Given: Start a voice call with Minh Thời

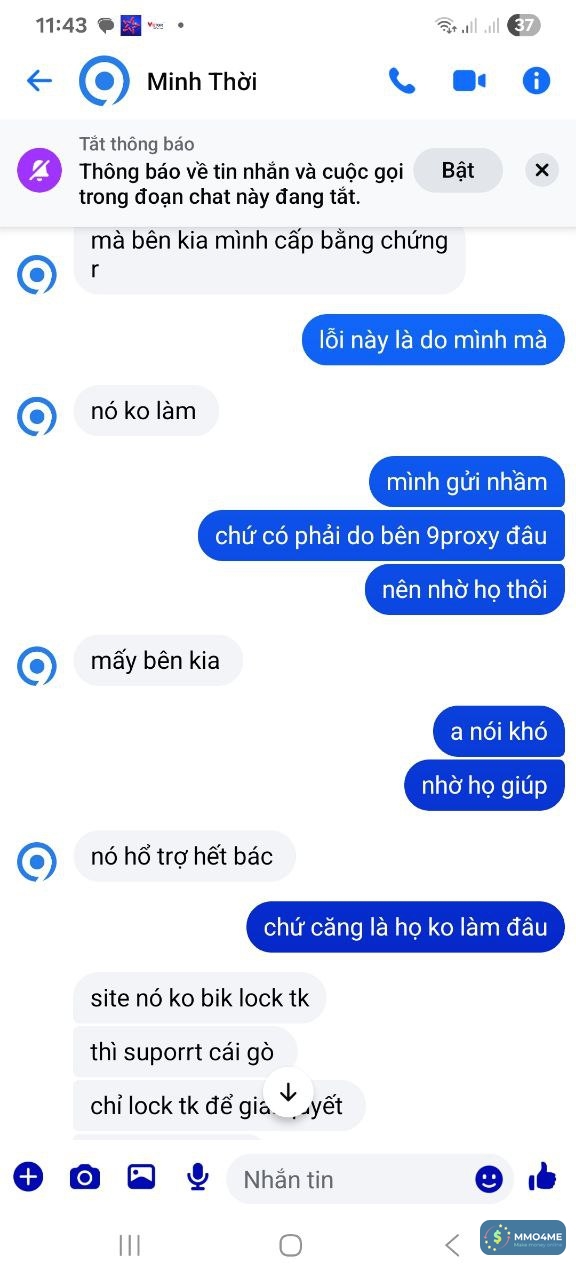Looking at the screenshot, I should coord(402,81).
